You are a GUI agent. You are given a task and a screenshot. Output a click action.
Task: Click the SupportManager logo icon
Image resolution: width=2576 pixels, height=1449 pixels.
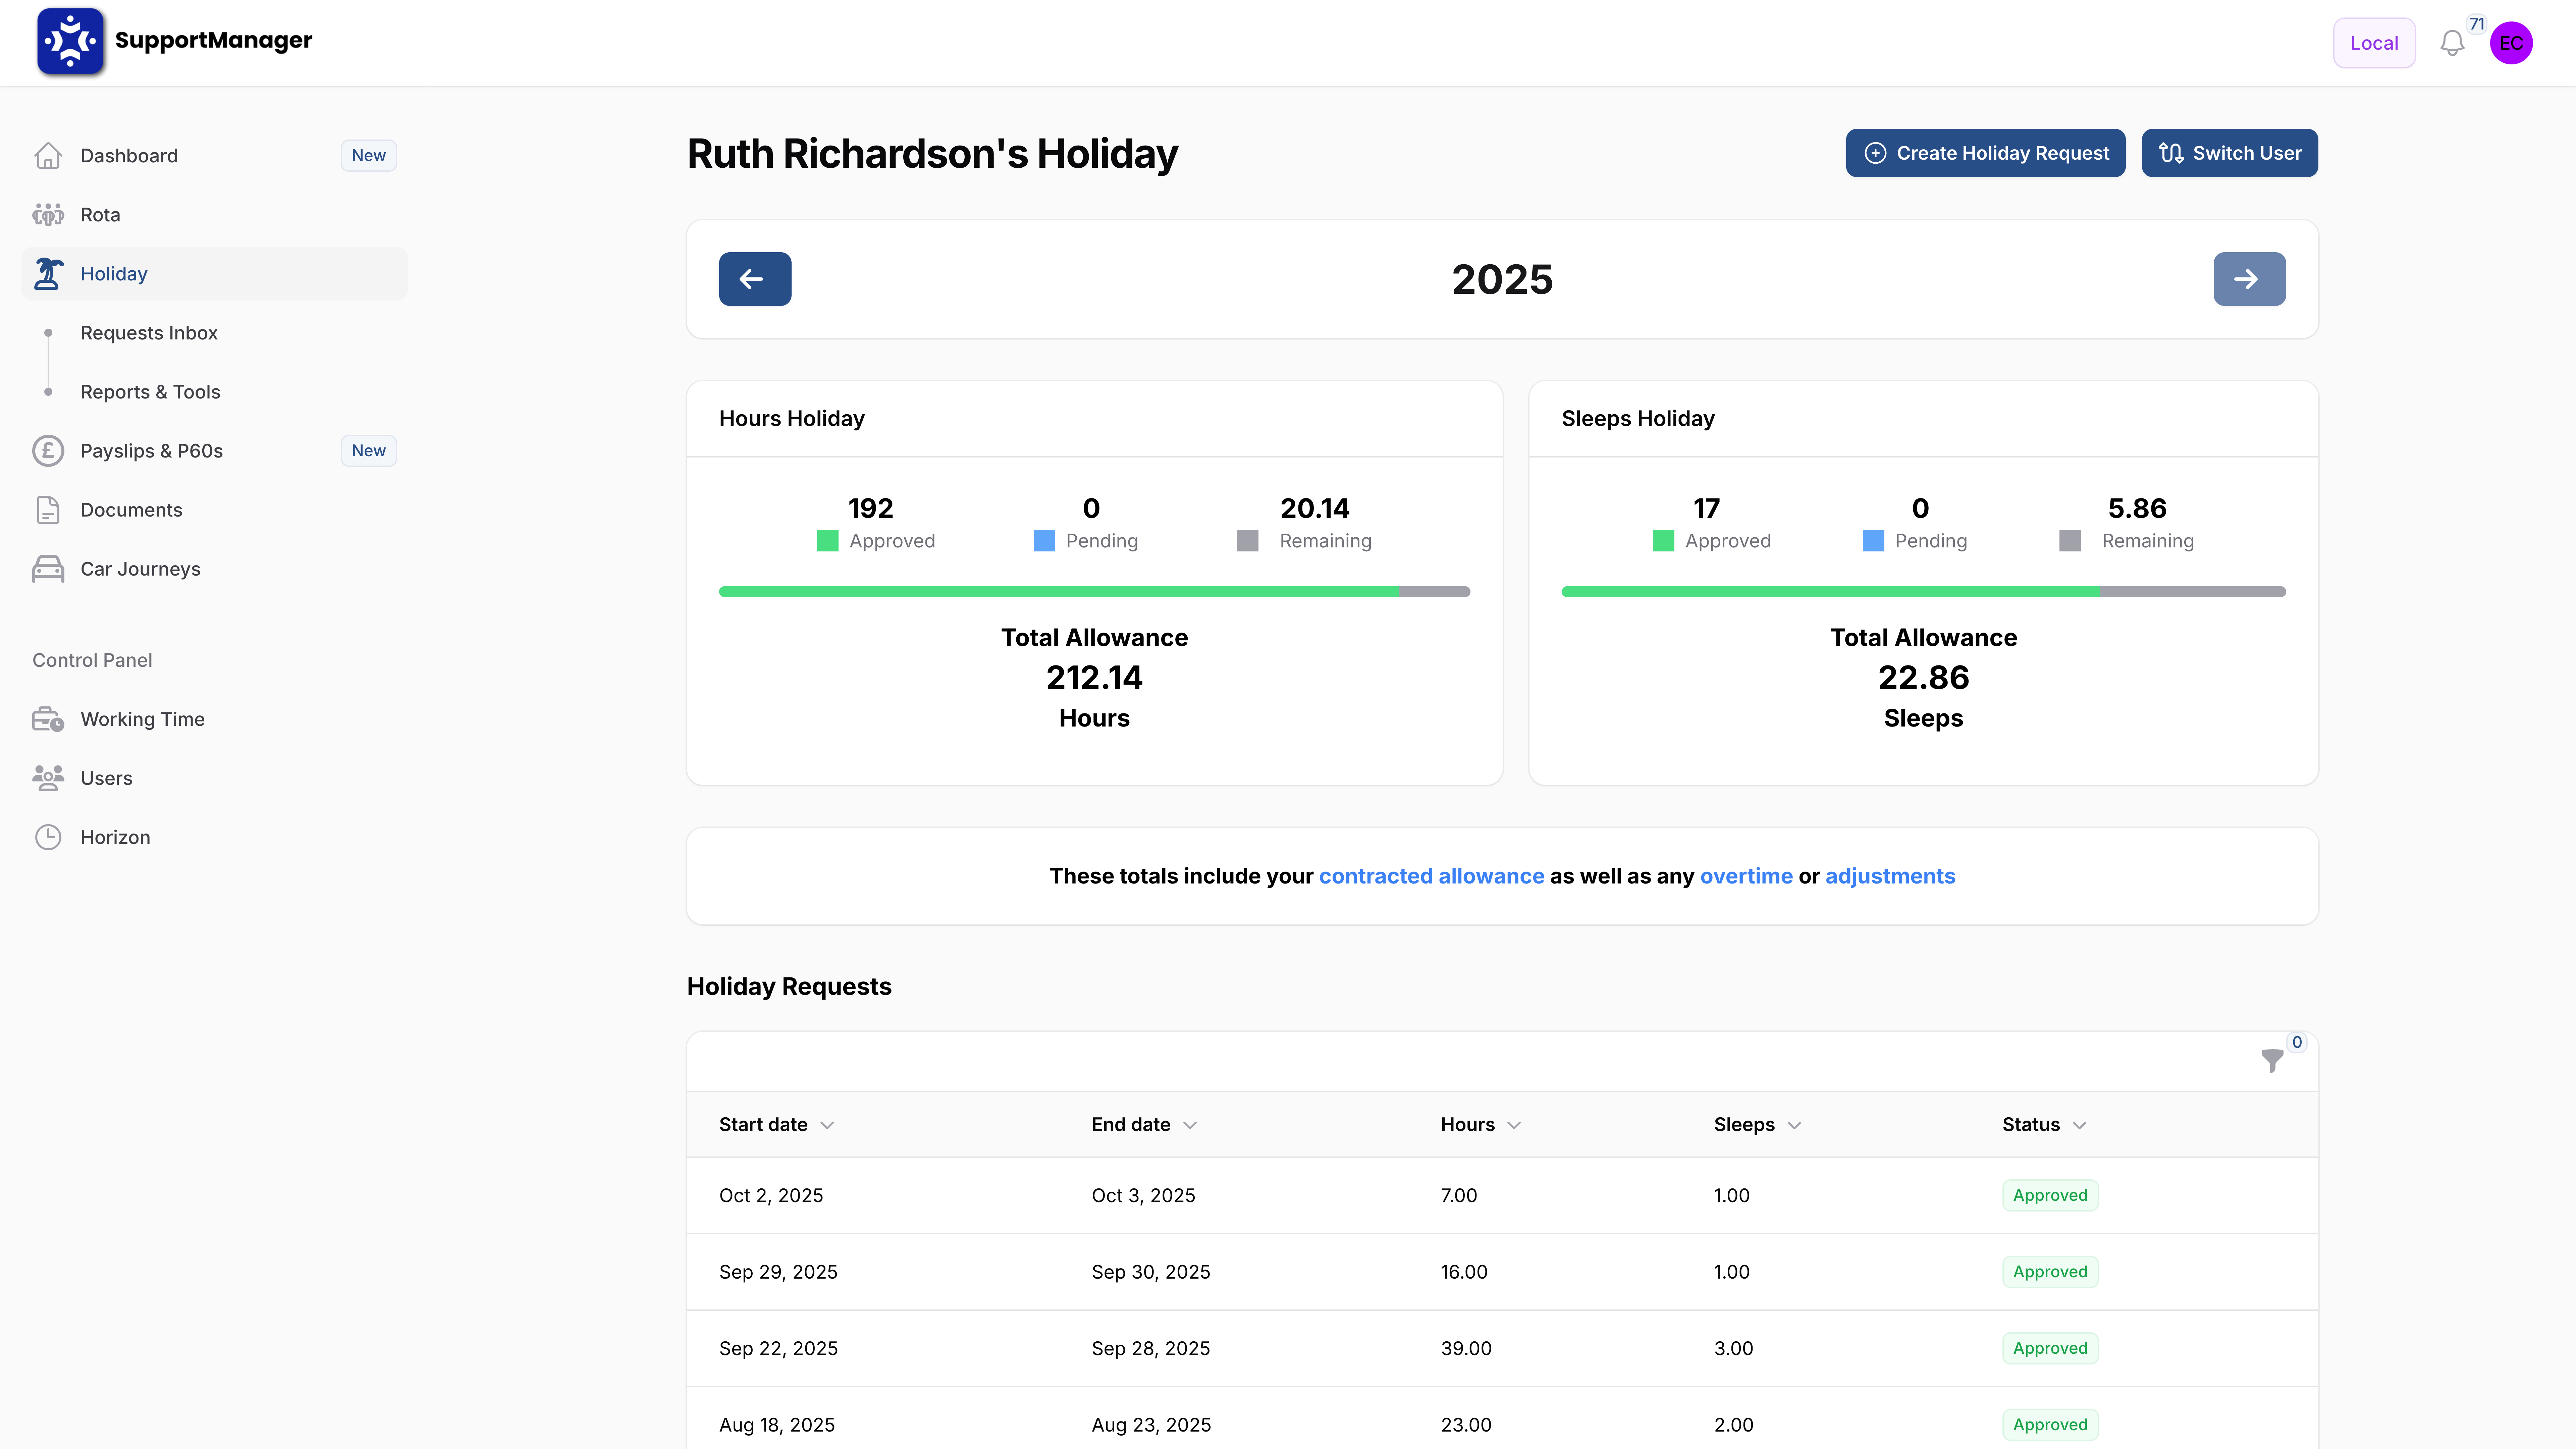70,41
